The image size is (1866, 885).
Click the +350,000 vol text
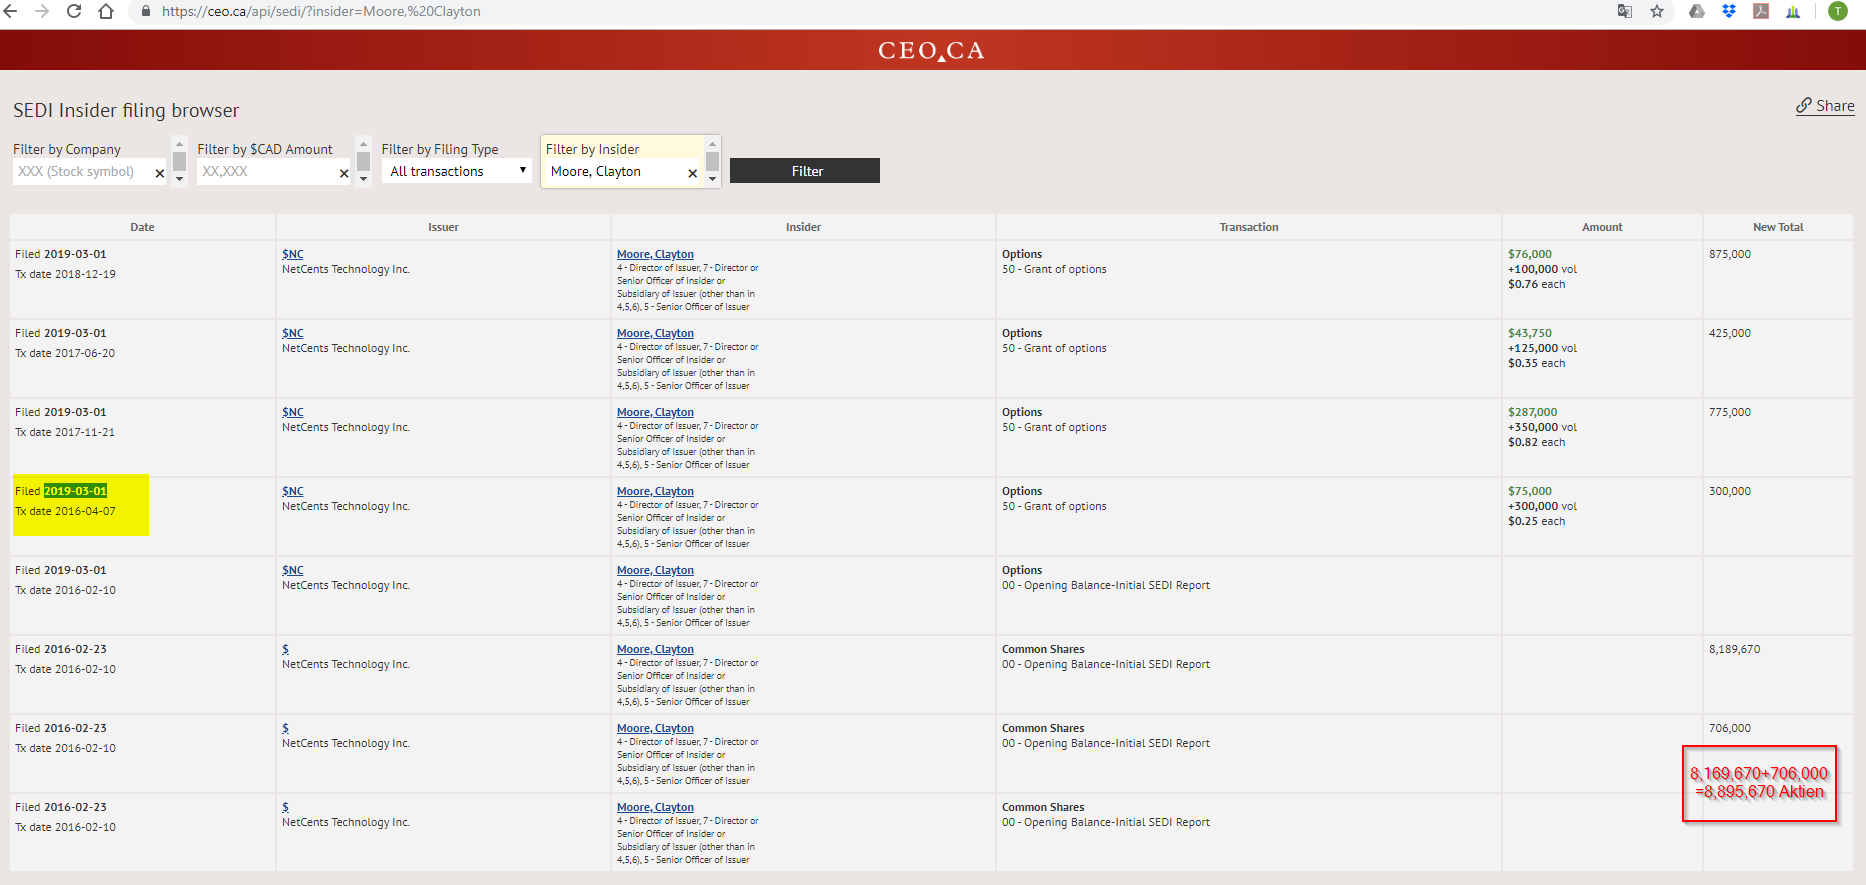click(x=1542, y=427)
